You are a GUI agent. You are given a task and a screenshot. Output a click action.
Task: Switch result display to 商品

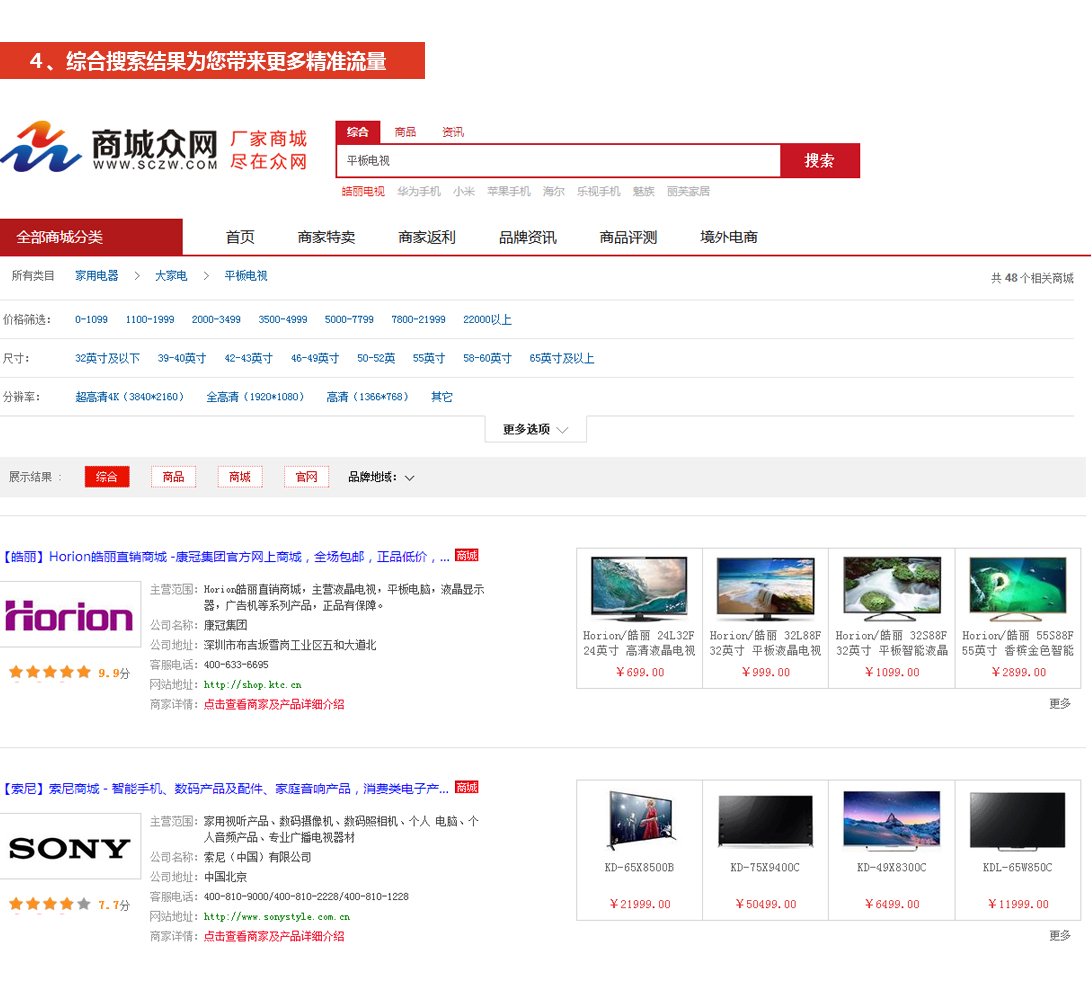(173, 477)
